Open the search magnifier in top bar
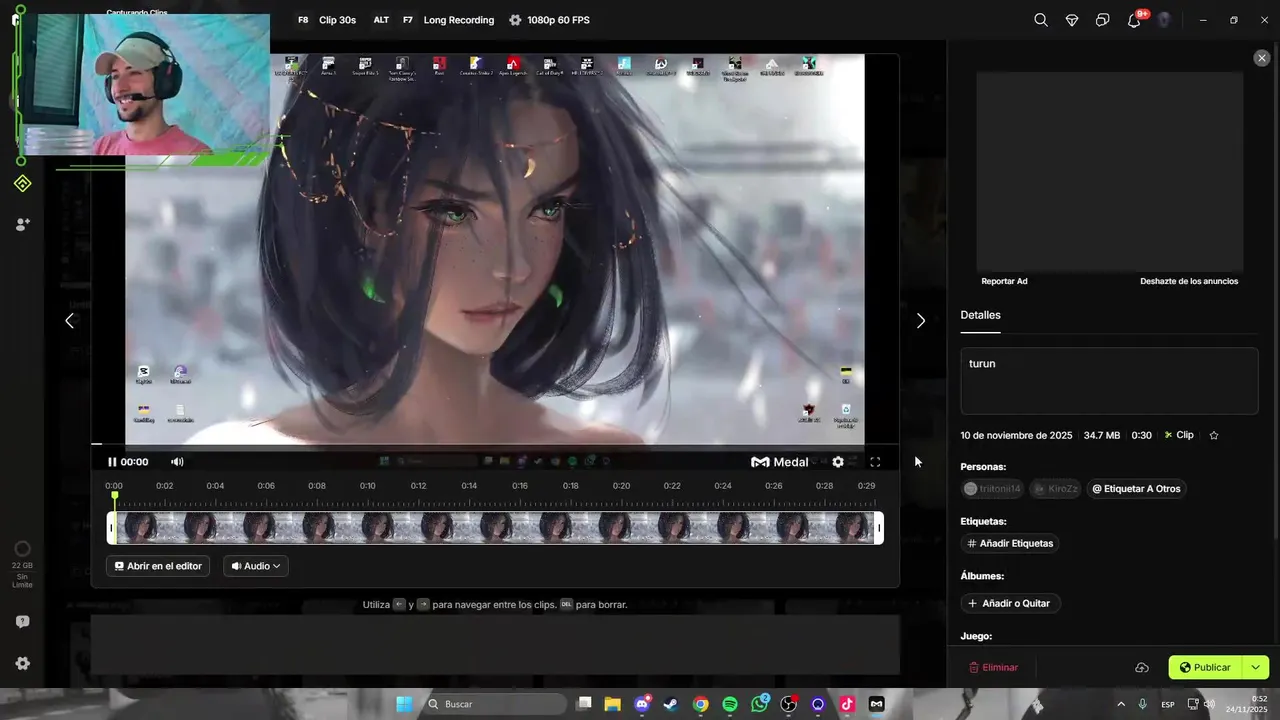Viewport: 1280px width, 720px height. point(1041,20)
